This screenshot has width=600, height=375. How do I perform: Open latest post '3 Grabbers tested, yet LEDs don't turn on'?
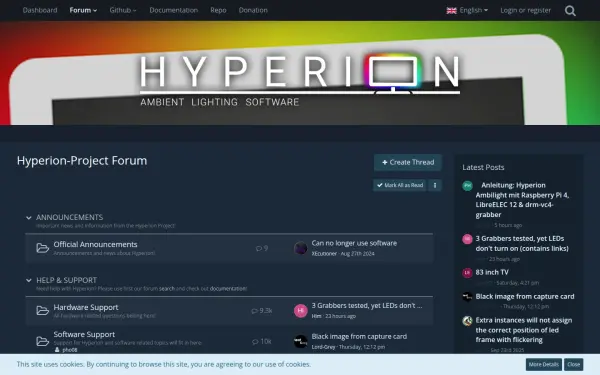coord(522,243)
